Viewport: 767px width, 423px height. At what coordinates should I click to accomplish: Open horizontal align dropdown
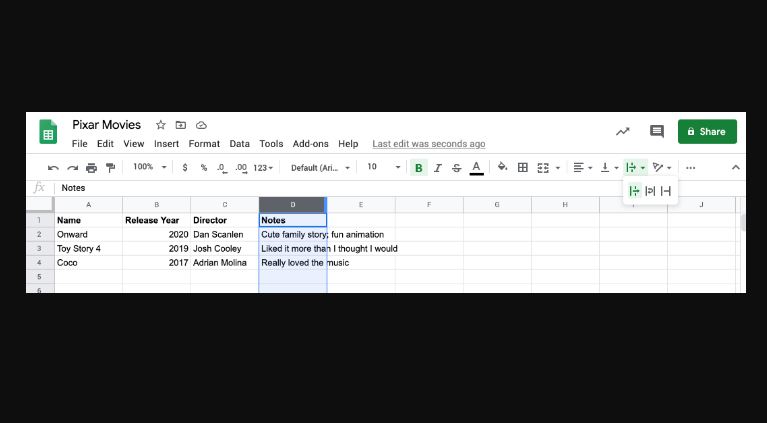coord(583,168)
